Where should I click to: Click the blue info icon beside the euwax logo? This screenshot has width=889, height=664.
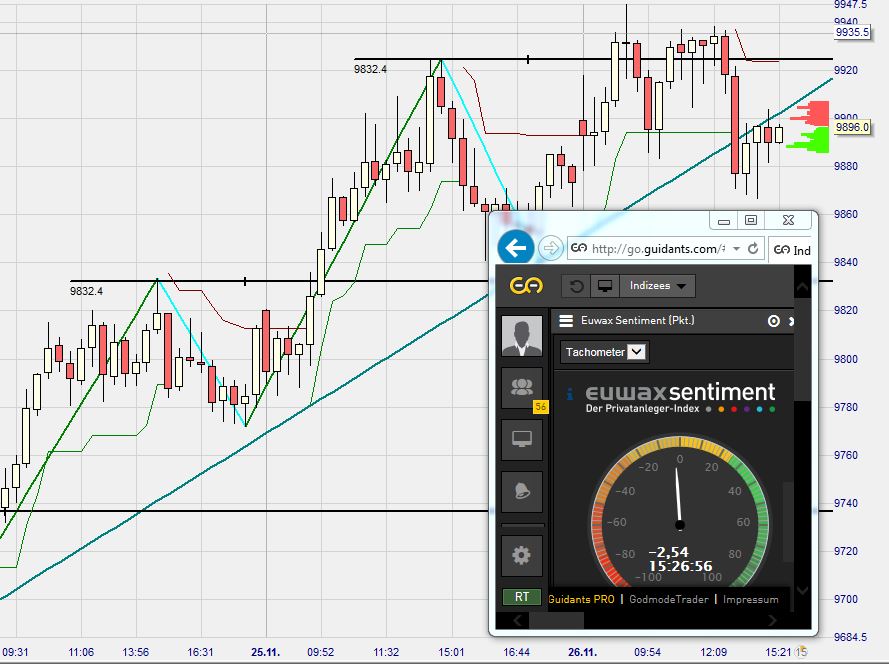[570, 393]
